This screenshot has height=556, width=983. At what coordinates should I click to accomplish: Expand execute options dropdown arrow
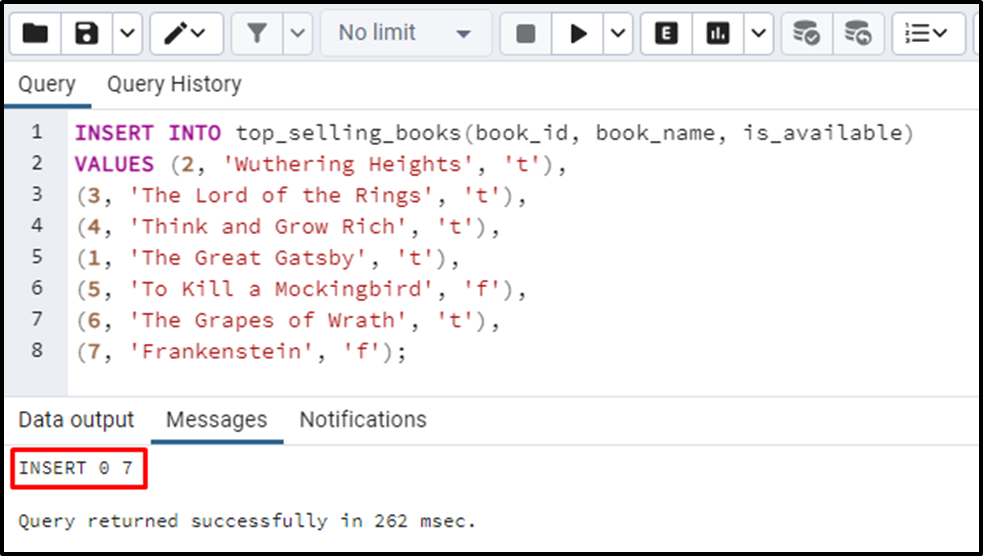(618, 33)
